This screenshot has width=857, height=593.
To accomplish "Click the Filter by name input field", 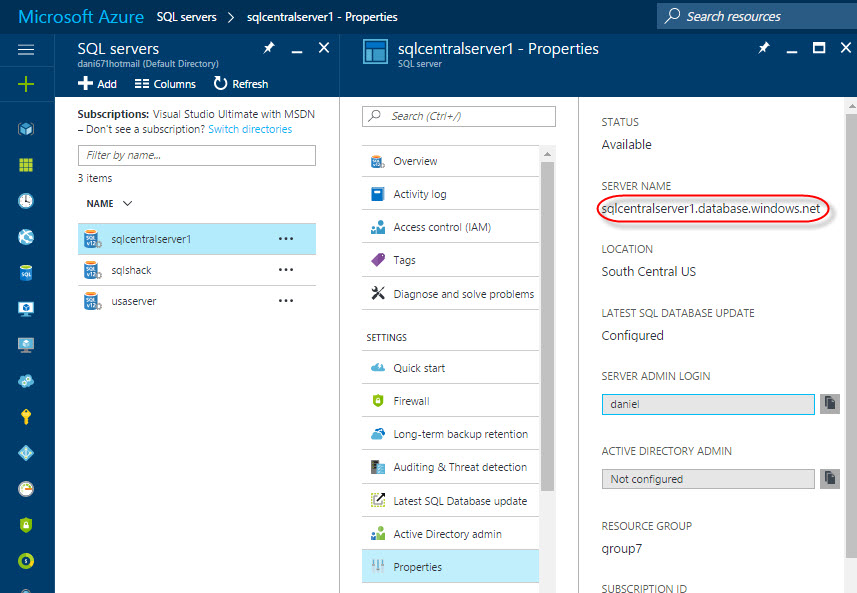I will 196,155.
